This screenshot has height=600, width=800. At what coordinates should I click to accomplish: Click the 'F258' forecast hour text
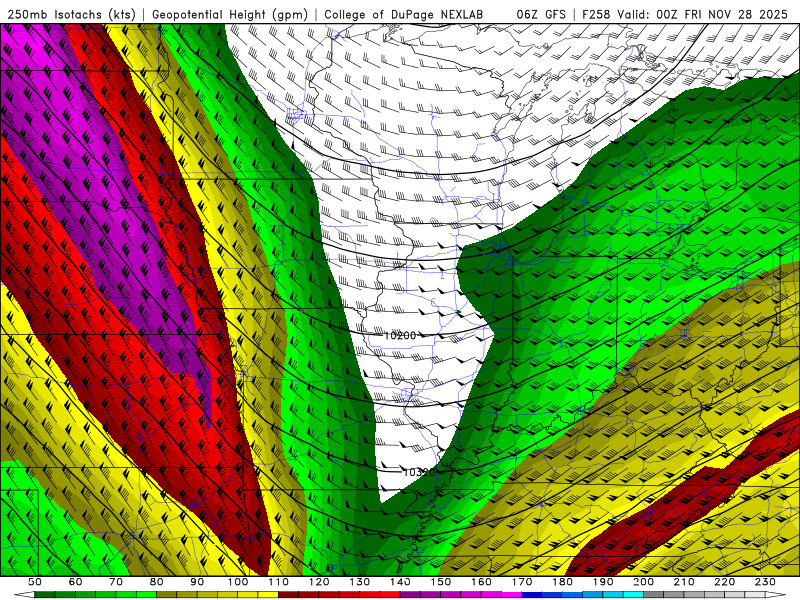pyautogui.click(x=596, y=14)
